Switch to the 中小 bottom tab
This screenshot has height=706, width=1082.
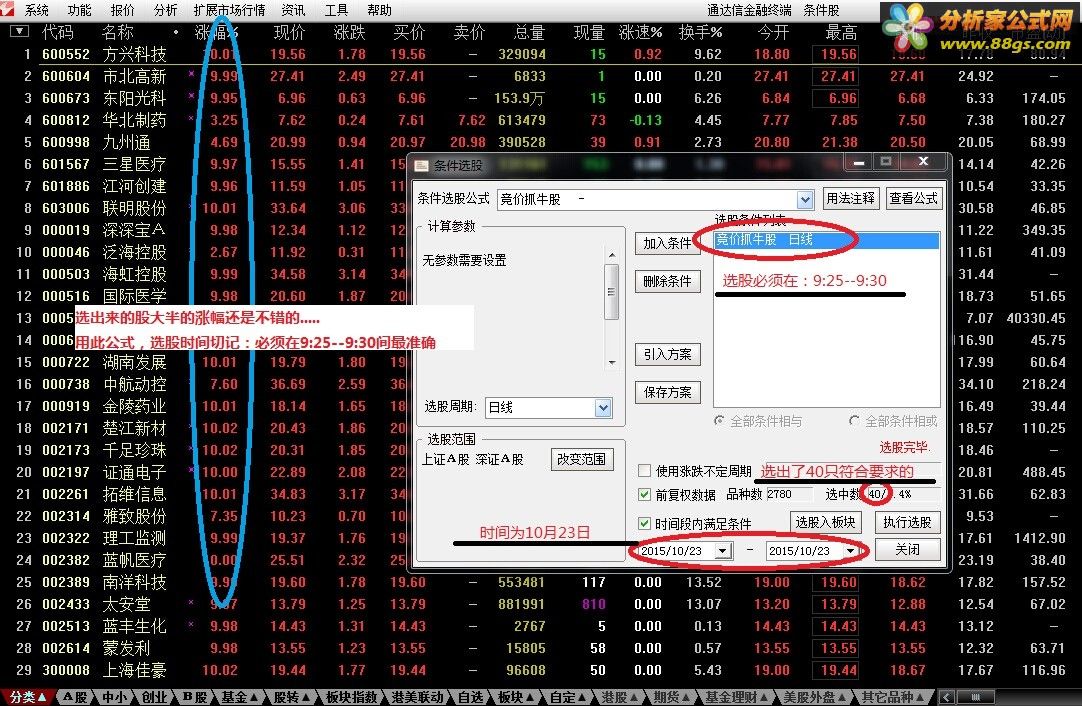click(114, 697)
